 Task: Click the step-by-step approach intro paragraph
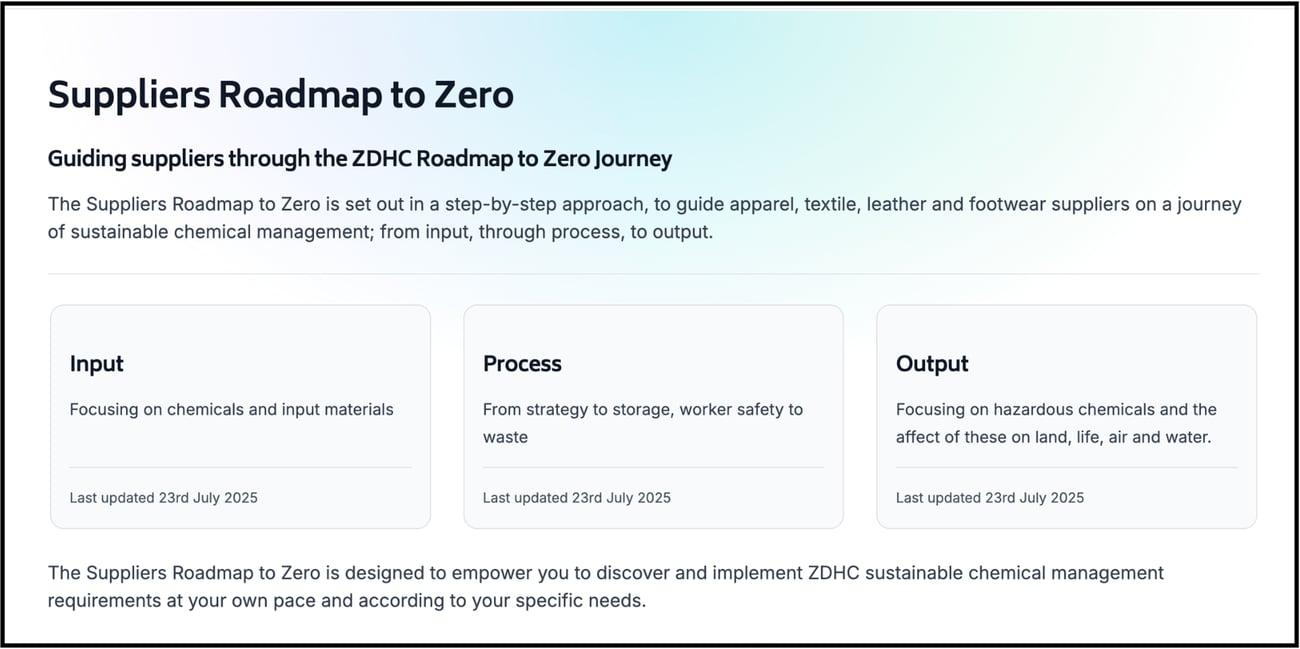point(644,217)
